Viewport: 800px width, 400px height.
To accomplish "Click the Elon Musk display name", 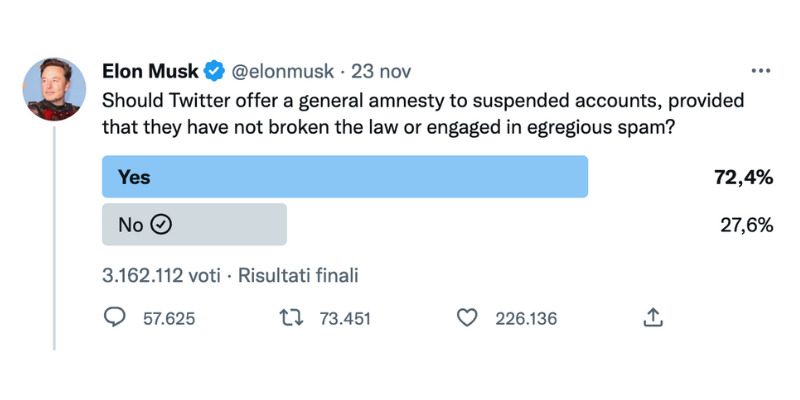I will (150, 72).
